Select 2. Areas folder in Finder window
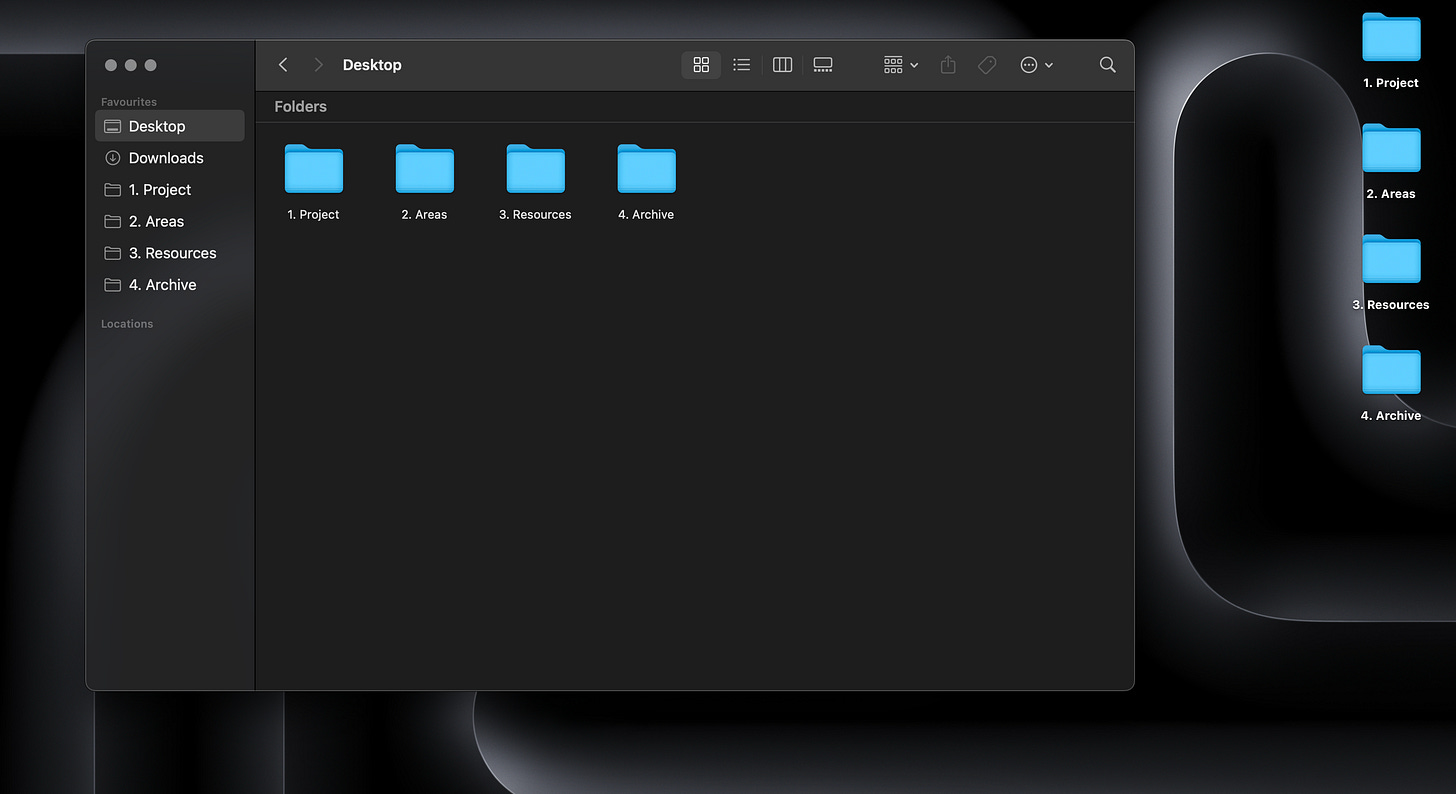This screenshot has height=794, width=1456. (425, 169)
